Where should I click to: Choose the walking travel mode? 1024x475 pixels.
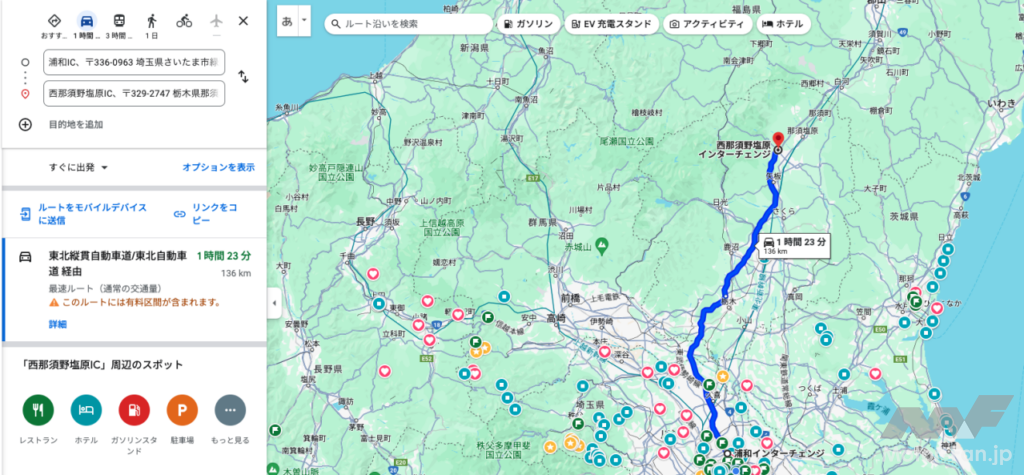click(x=152, y=21)
